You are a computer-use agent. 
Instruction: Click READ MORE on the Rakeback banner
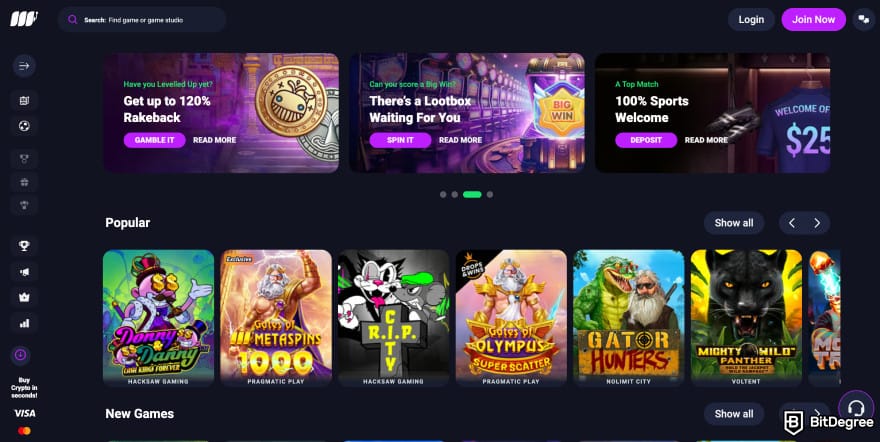tap(214, 140)
